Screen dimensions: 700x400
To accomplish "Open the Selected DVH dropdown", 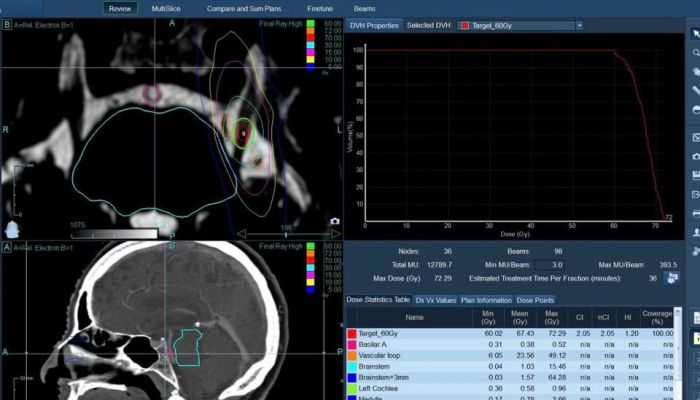I will (579, 25).
